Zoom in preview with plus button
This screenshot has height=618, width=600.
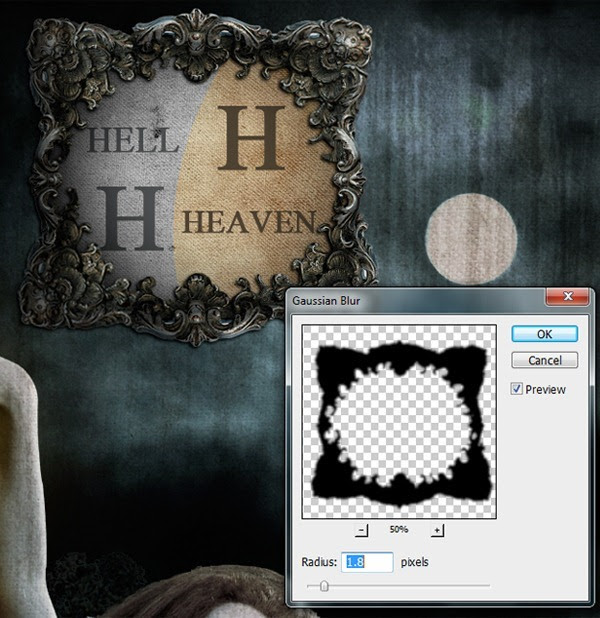click(x=437, y=531)
